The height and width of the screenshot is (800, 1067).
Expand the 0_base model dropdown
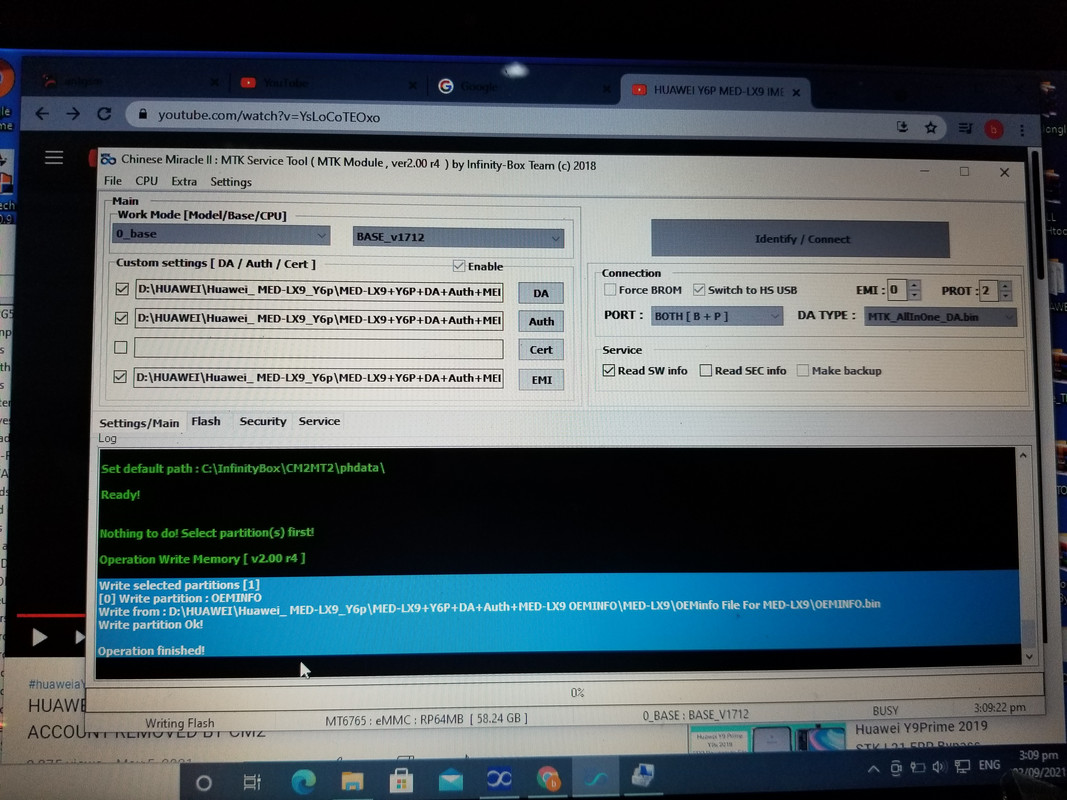[x=220, y=235]
